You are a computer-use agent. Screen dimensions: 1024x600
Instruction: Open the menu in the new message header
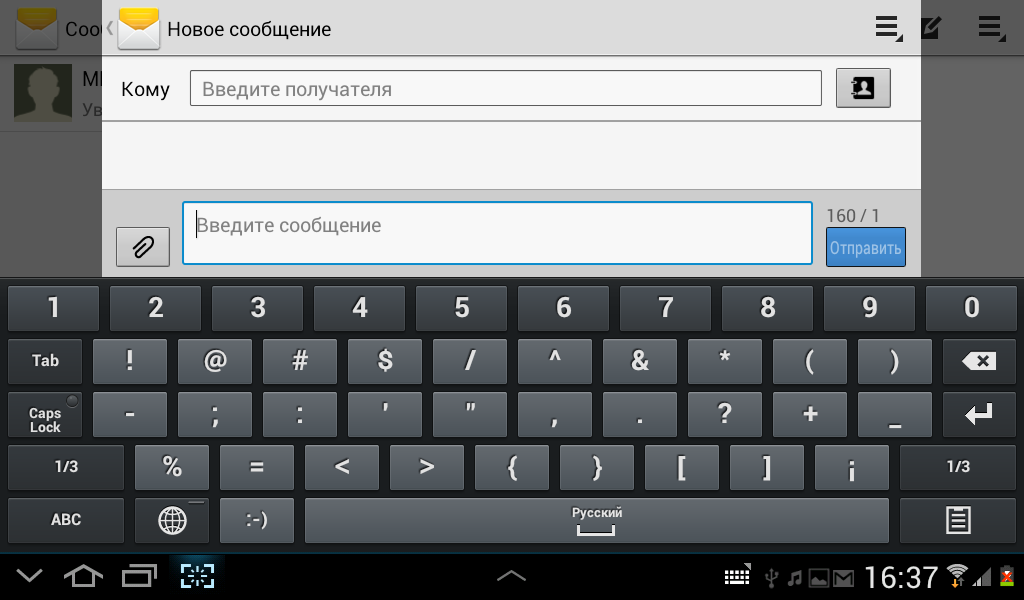tap(888, 28)
